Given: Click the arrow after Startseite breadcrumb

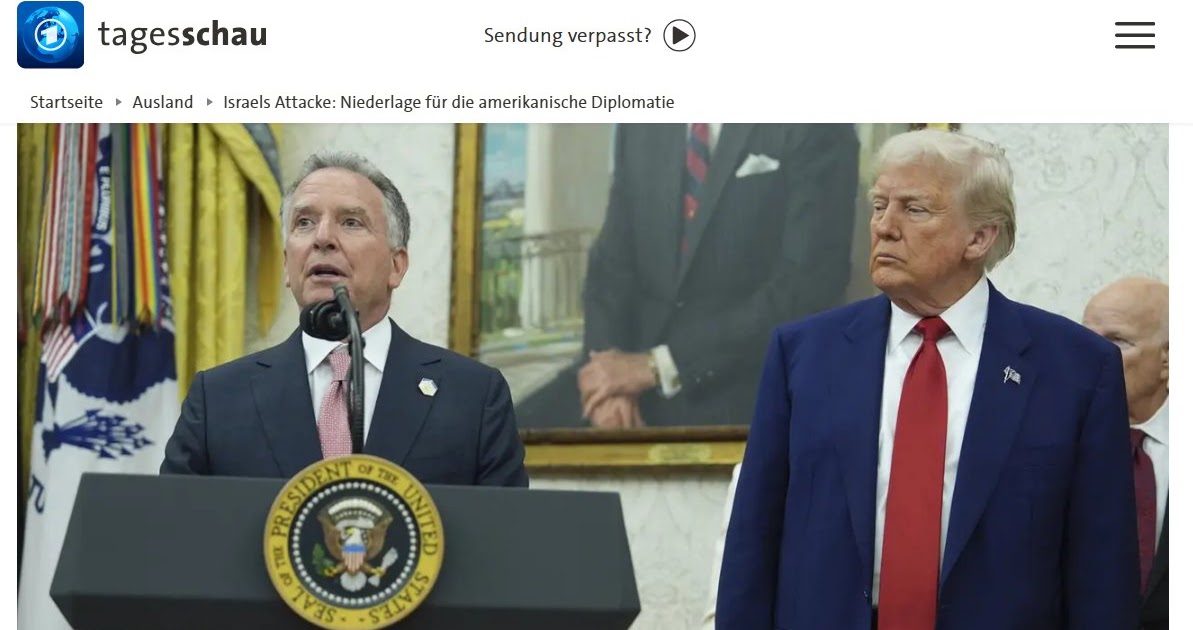Looking at the screenshot, I should coord(118,102).
